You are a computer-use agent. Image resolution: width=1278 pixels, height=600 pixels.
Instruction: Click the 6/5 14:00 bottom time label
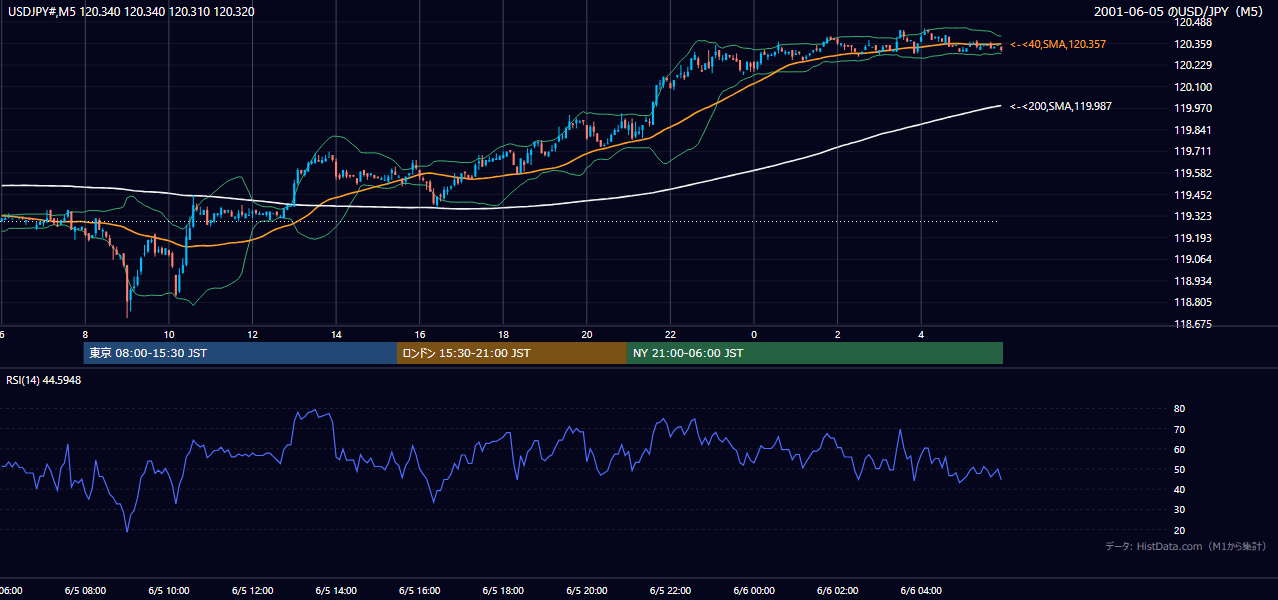tap(336, 591)
